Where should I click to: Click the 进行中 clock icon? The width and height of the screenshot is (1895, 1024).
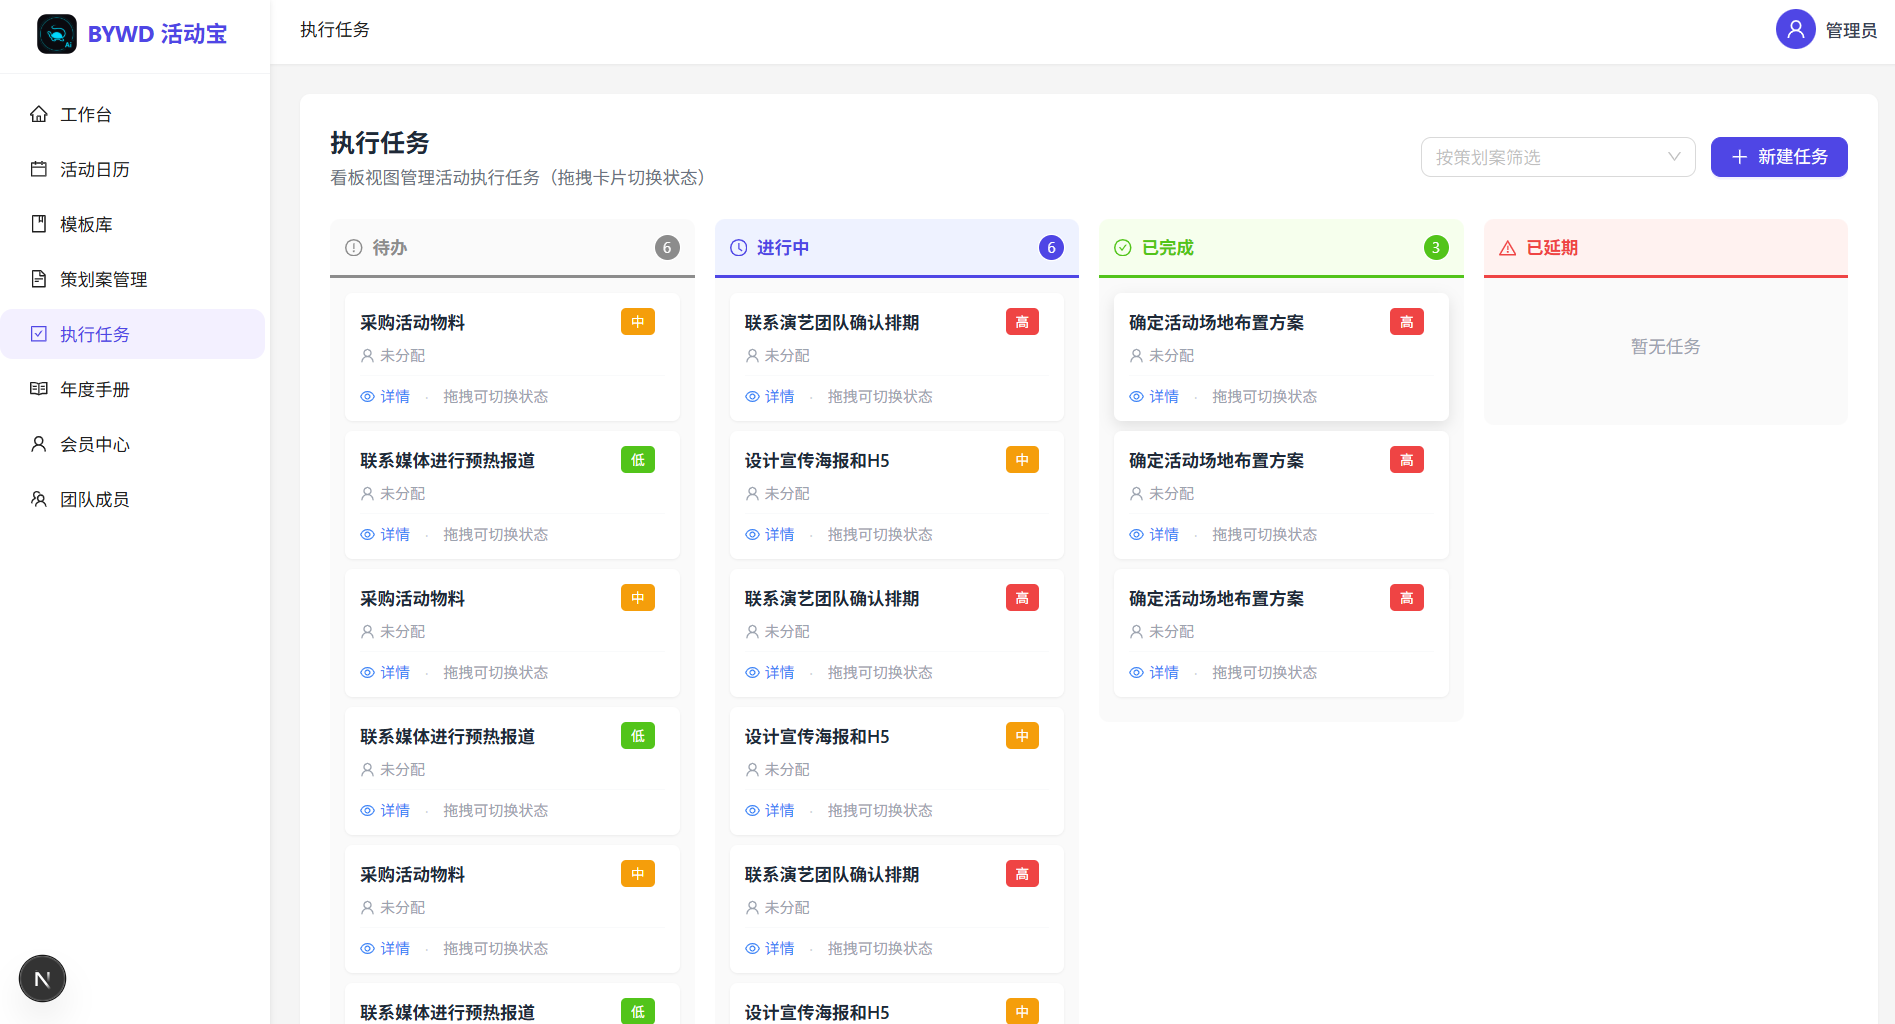tap(738, 248)
